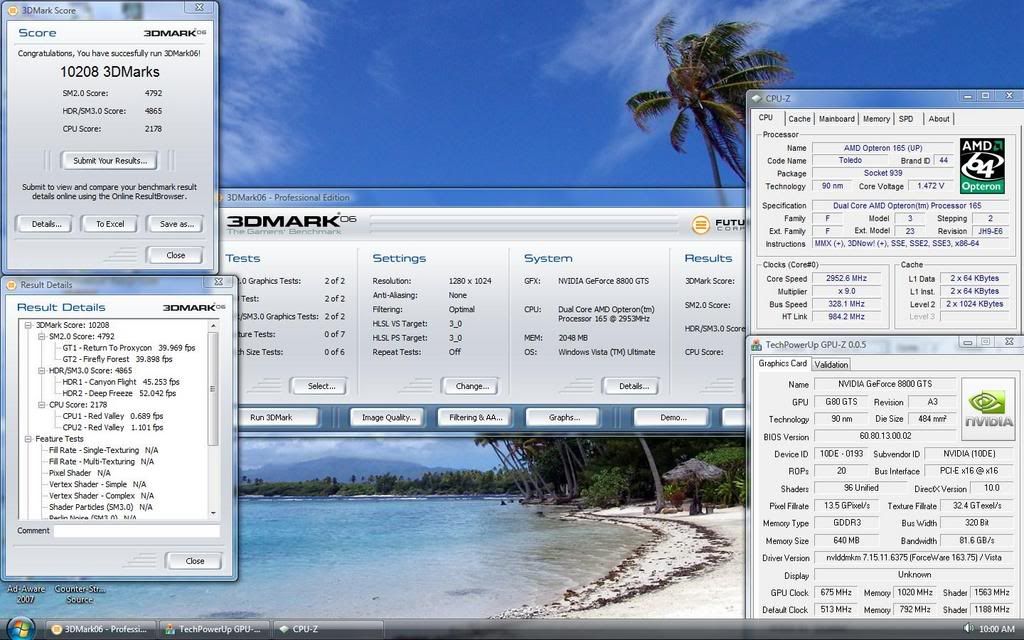Select Fill Rate - Single-Texturing row
Viewport: 1024px width, 640px height.
(104, 450)
